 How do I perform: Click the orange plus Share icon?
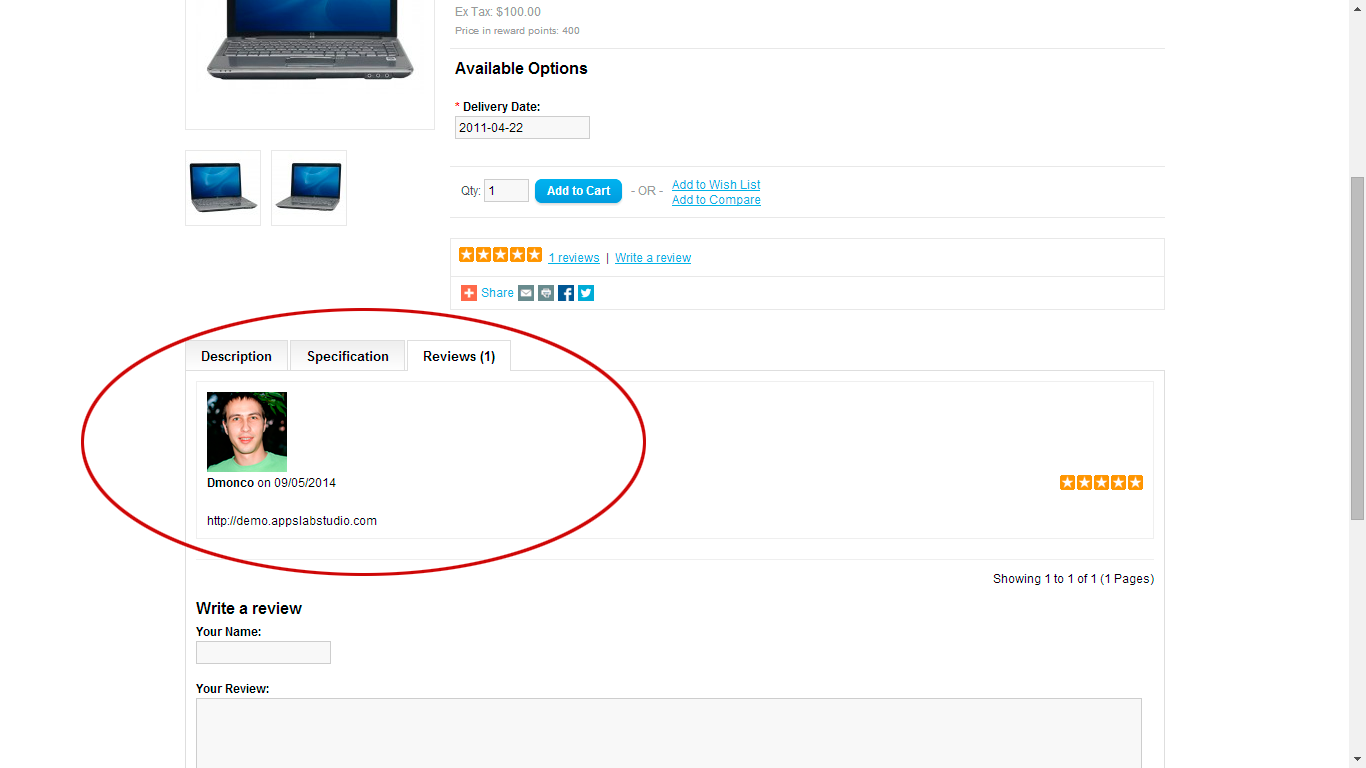coord(469,293)
